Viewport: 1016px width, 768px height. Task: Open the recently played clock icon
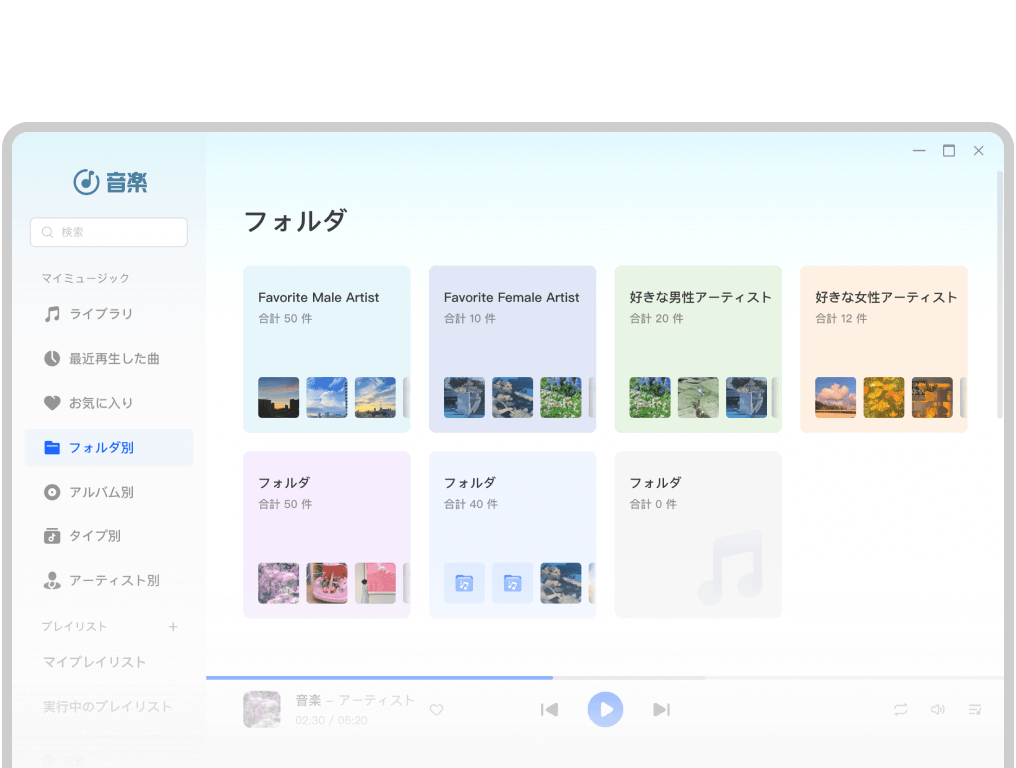coord(52,358)
